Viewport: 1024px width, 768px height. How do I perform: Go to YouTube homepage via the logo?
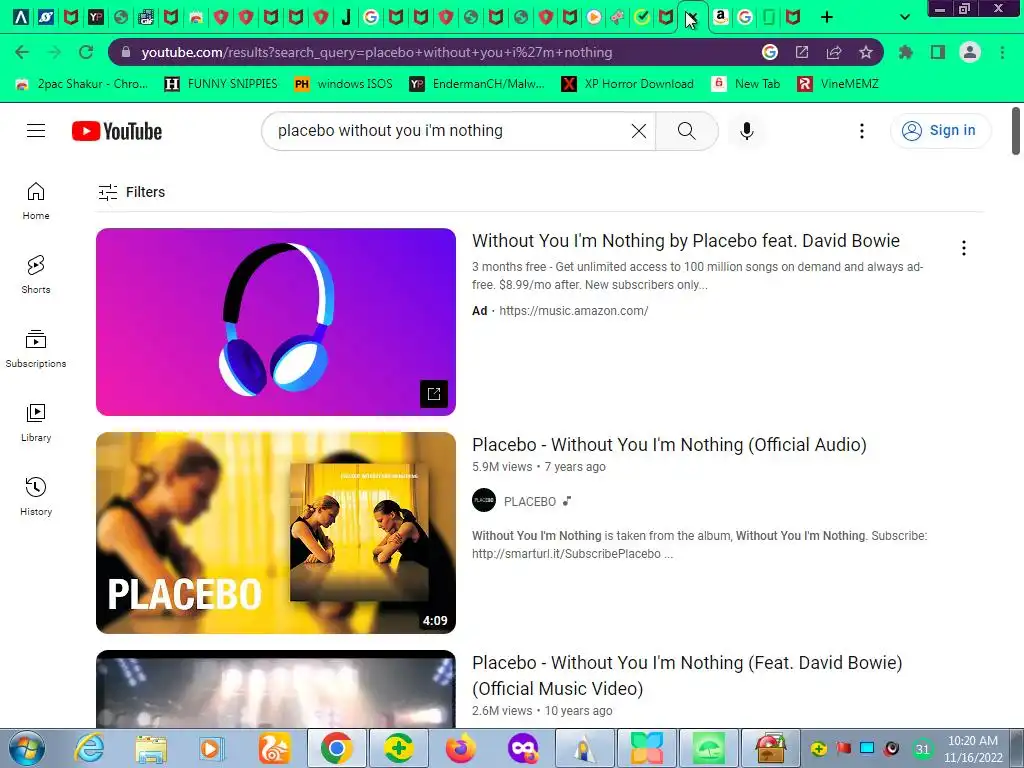coord(117,131)
